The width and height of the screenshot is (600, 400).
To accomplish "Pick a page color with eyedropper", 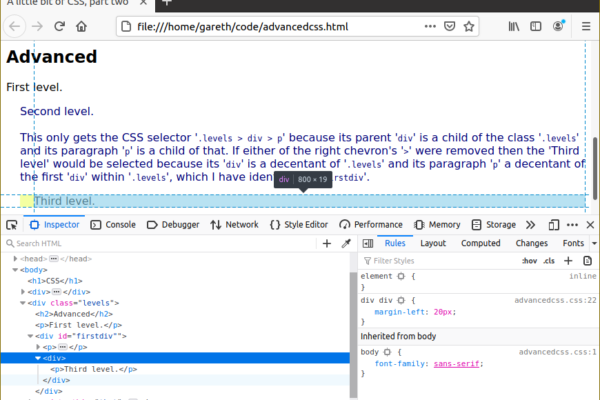I will (x=346, y=243).
